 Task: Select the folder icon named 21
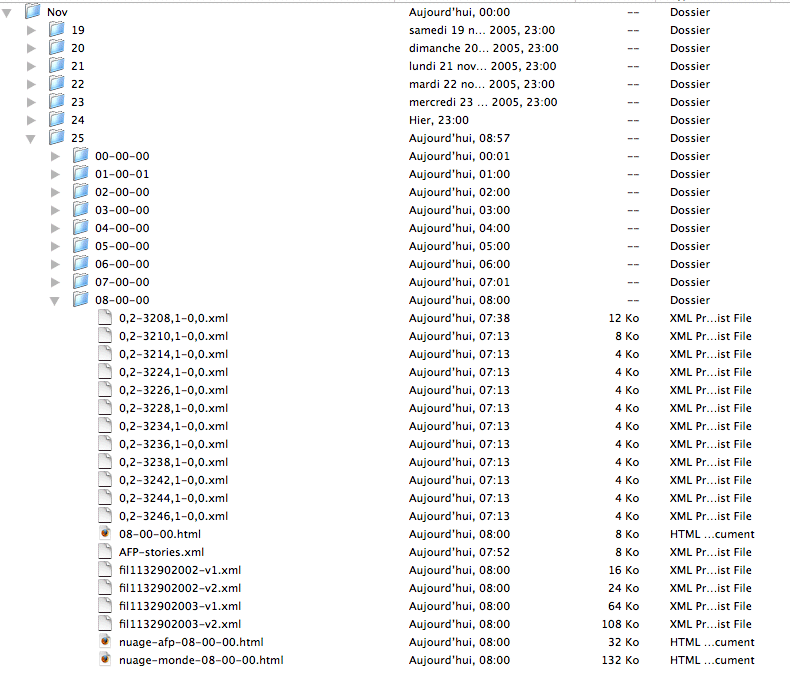(56, 65)
